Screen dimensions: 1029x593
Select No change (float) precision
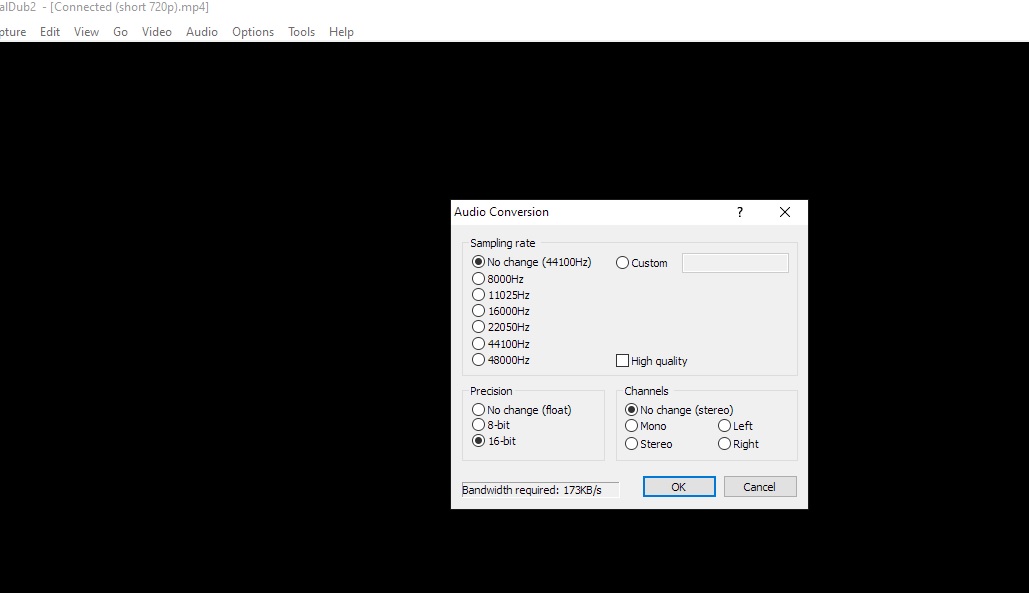click(x=522, y=410)
